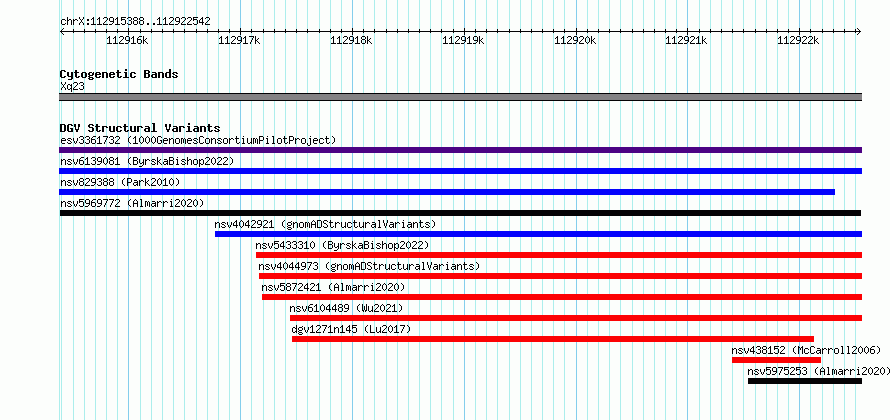Click the red dgv1271n145 variant bar

[x=553, y=339]
